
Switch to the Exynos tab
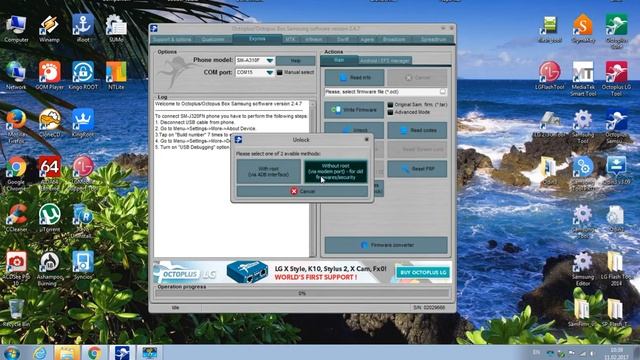tap(257, 39)
